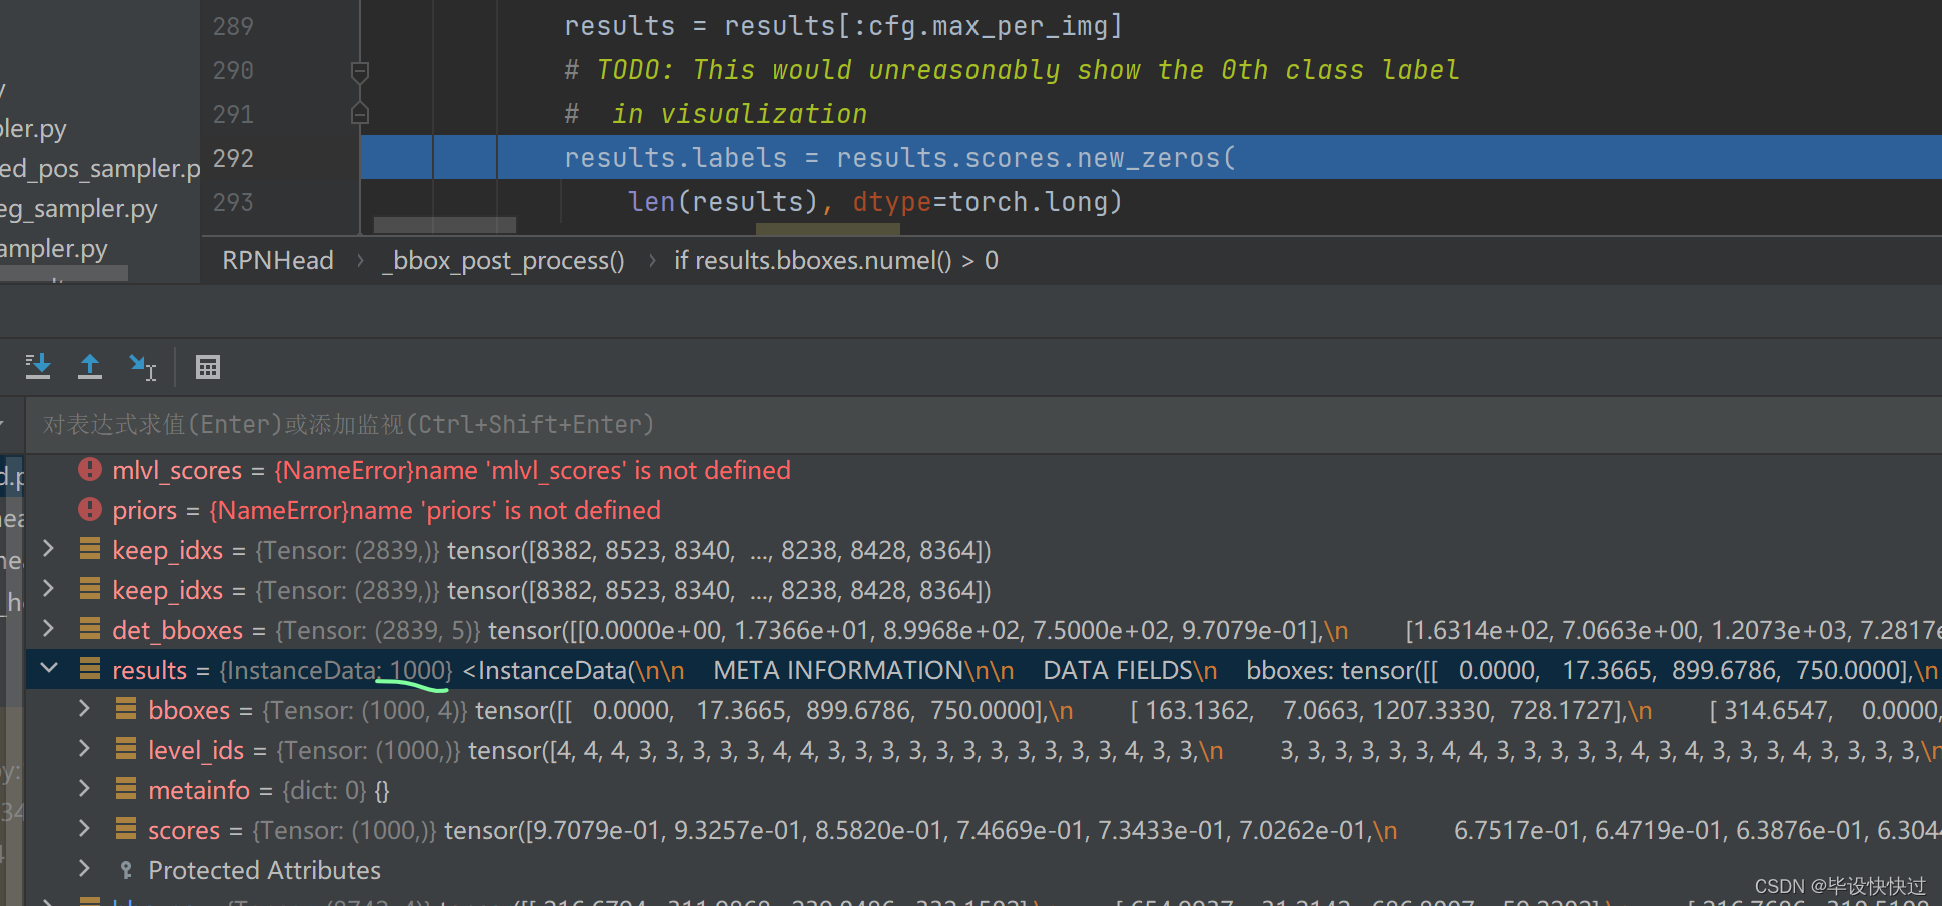Expand the det_bboxes variable entry
Screen dimensions: 1942x906
(x=47, y=630)
